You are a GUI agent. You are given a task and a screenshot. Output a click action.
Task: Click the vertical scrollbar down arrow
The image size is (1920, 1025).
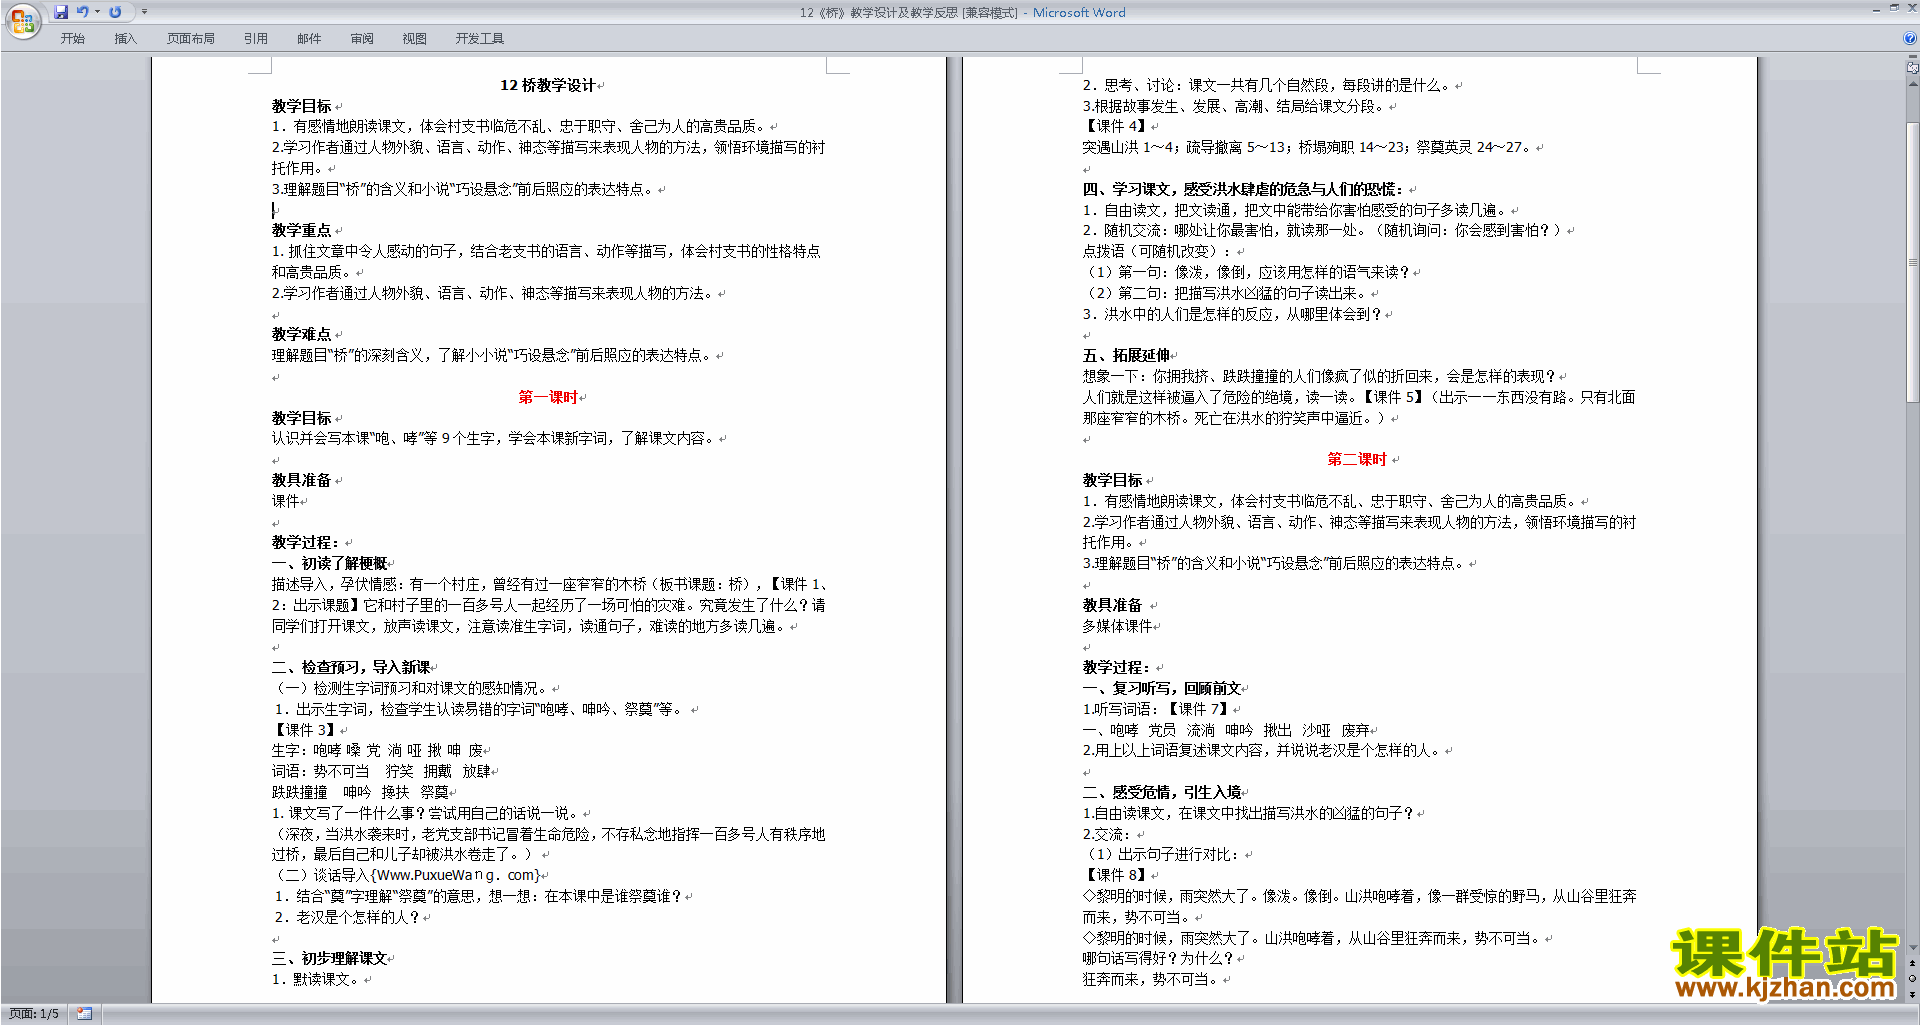click(x=1913, y=947)
